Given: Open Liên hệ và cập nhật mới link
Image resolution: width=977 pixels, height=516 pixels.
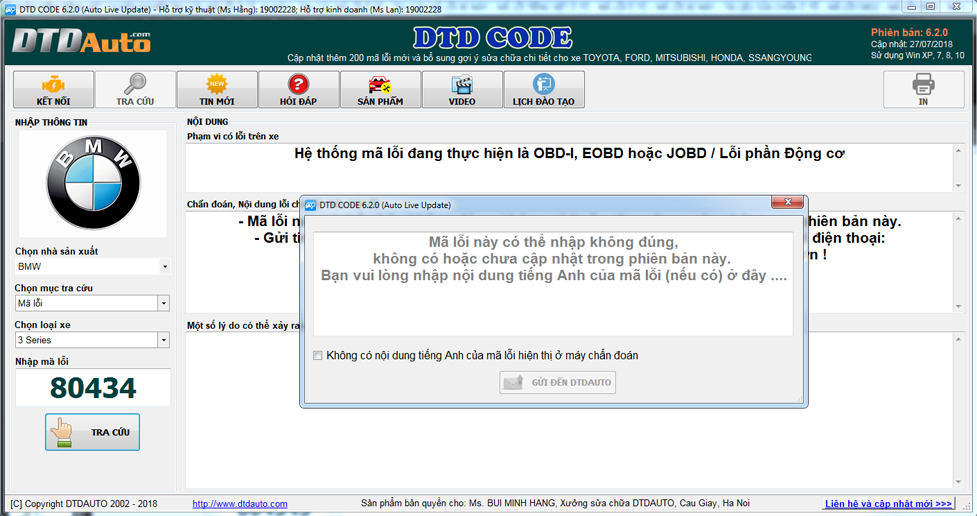Looking at the screenshot, I should 888,504.
